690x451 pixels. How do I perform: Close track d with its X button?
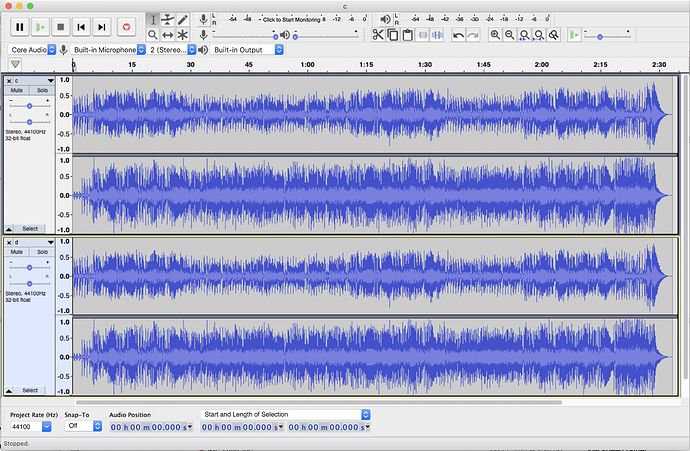tap(9, 242)
